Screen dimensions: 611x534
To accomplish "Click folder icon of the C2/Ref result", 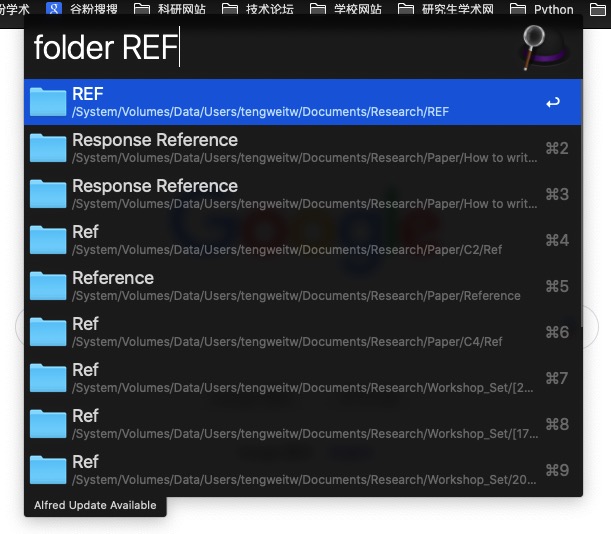I will [x=48, y=240].
